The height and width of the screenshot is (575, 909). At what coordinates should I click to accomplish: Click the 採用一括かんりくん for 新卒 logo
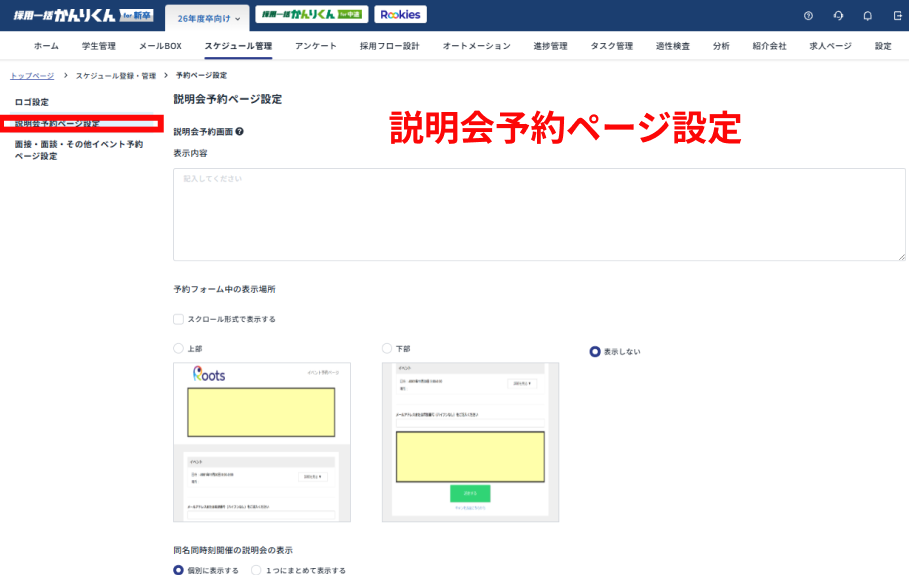point(83,16)
